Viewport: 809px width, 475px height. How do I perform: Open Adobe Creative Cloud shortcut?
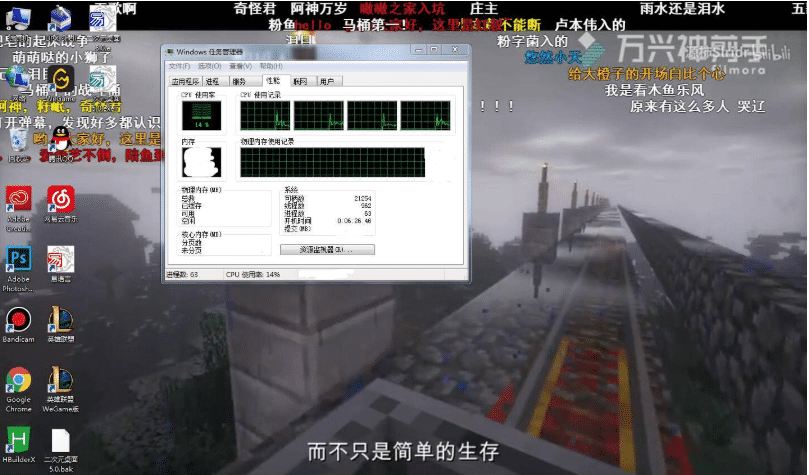19,199
